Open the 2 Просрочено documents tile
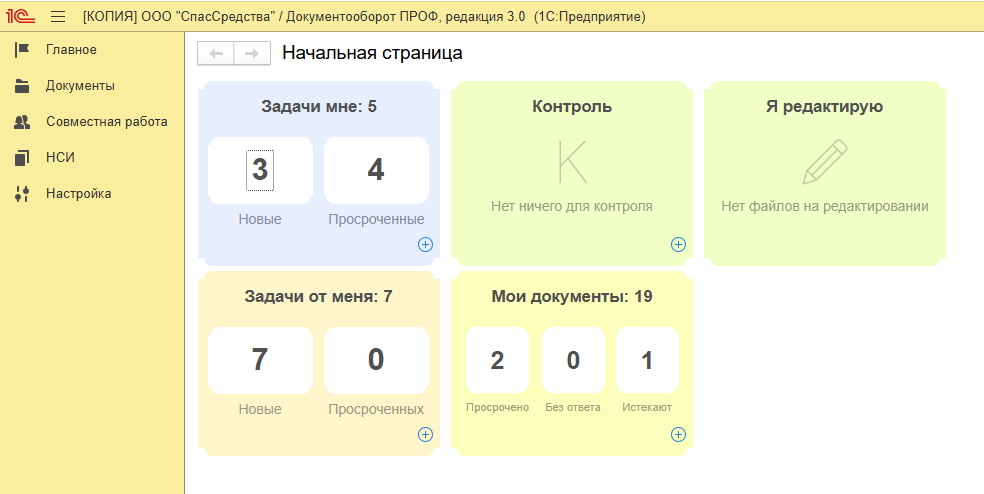The width and height of the screenshot is (984, 494). (x=497, y=360)
